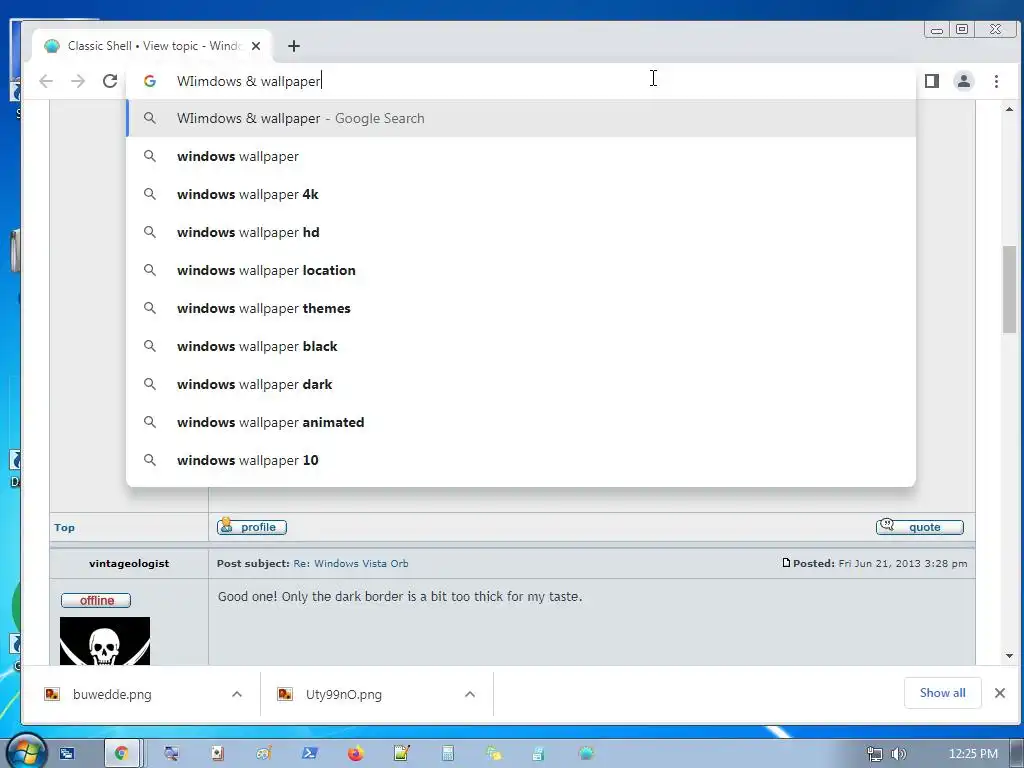
Task: Go forward to next page
Action: (78, 81)
